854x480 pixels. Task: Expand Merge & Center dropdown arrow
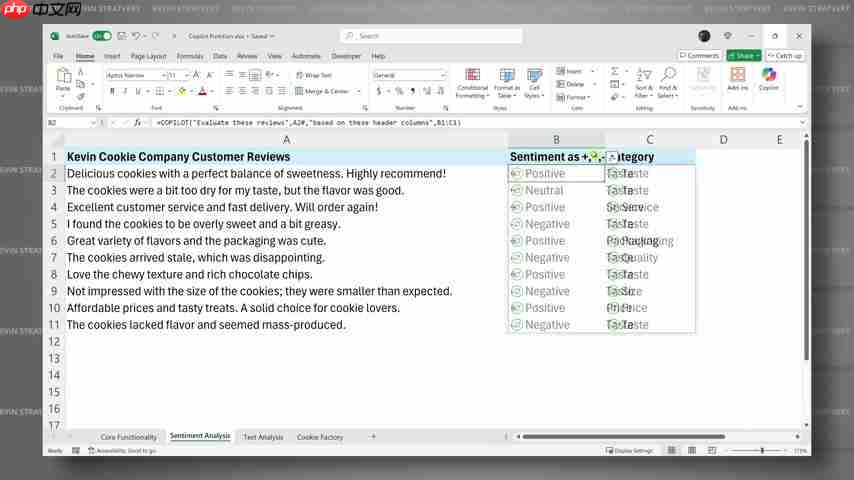[x=359, y=92]
